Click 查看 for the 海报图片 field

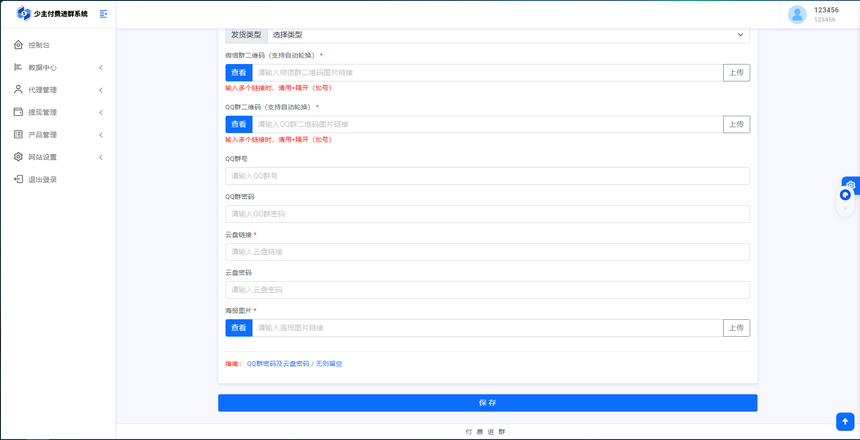239,328
